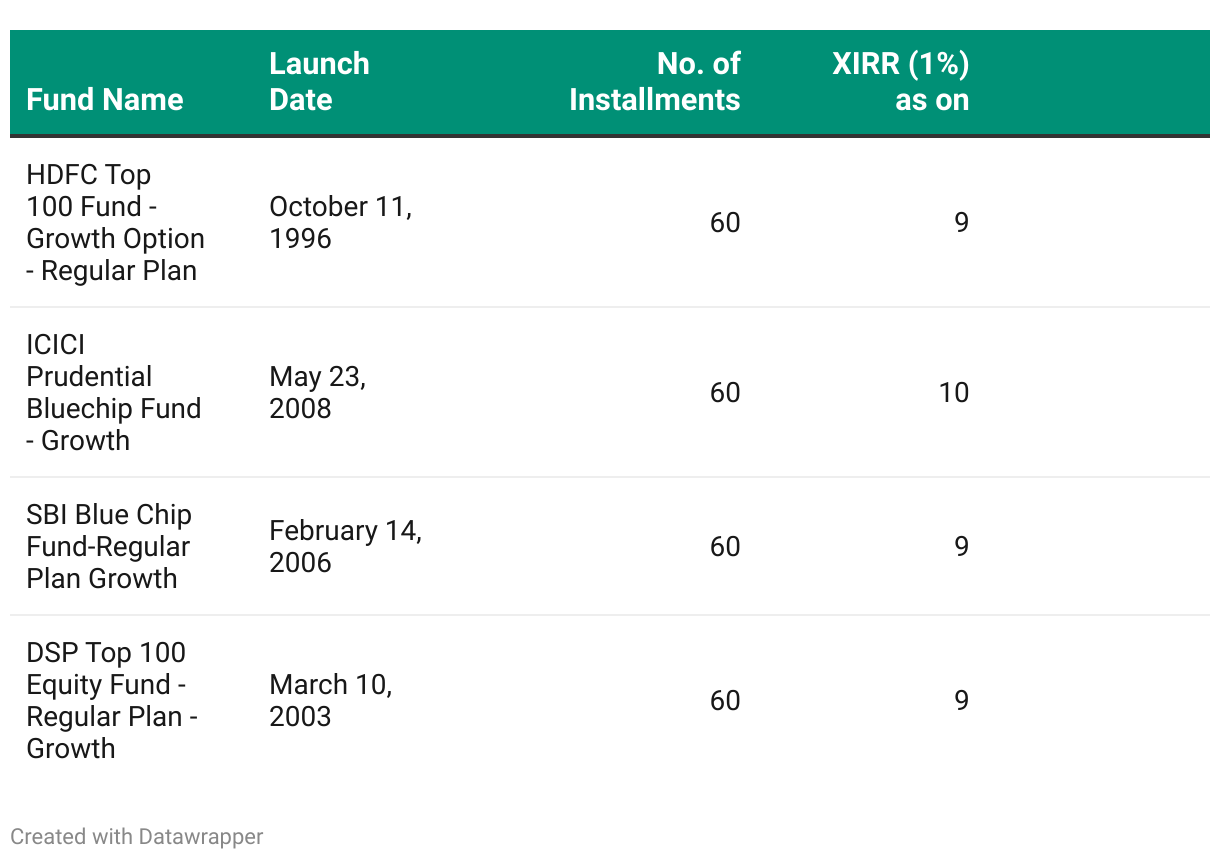Select the SBI Blue Chip Fund cell
Screen dimensions: 1220x860
pyautogui.click(x=109, y=546)
